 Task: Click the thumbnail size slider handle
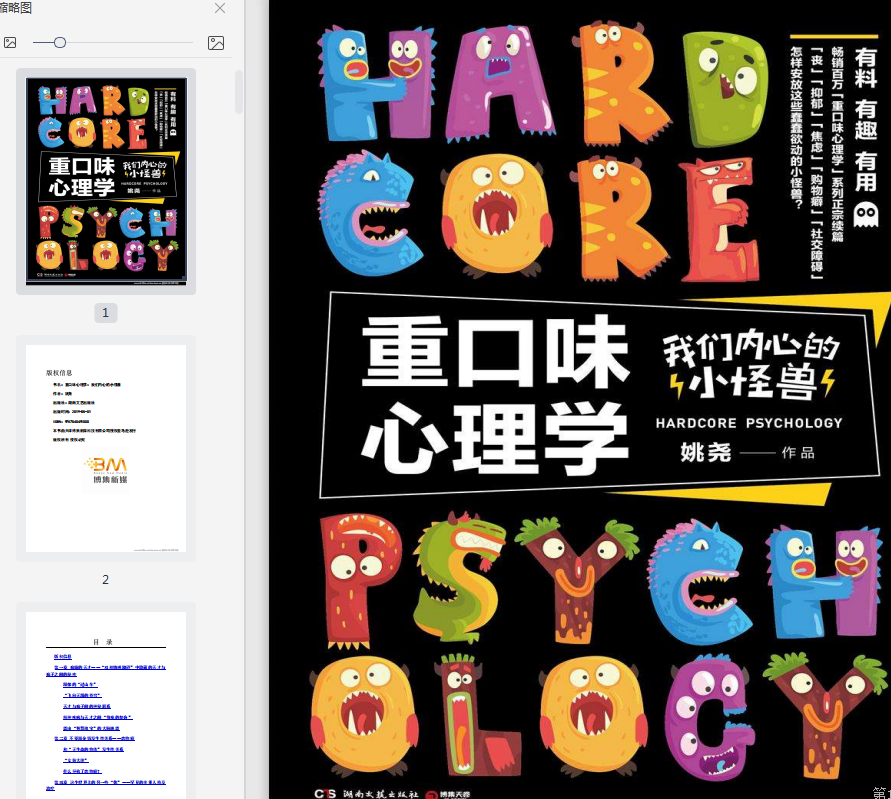pos(60,43)
